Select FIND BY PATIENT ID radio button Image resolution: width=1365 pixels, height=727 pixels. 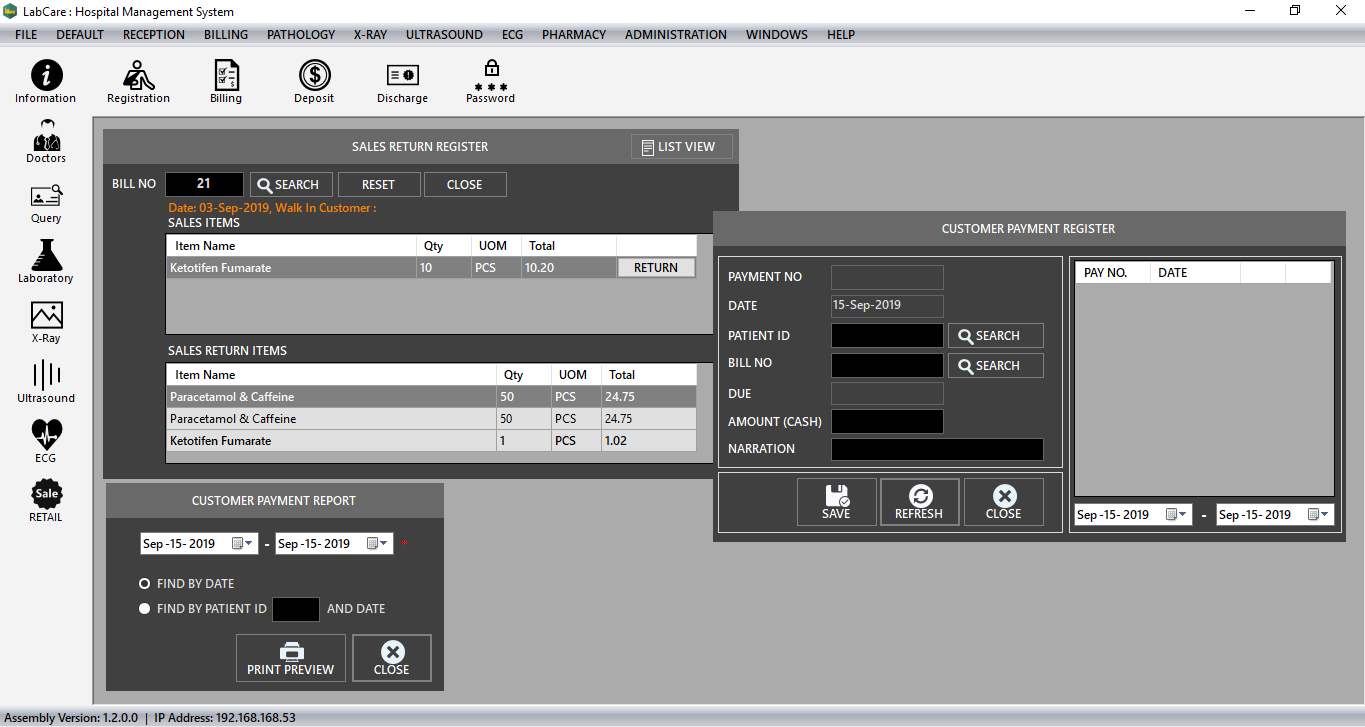tap(144, 608)
